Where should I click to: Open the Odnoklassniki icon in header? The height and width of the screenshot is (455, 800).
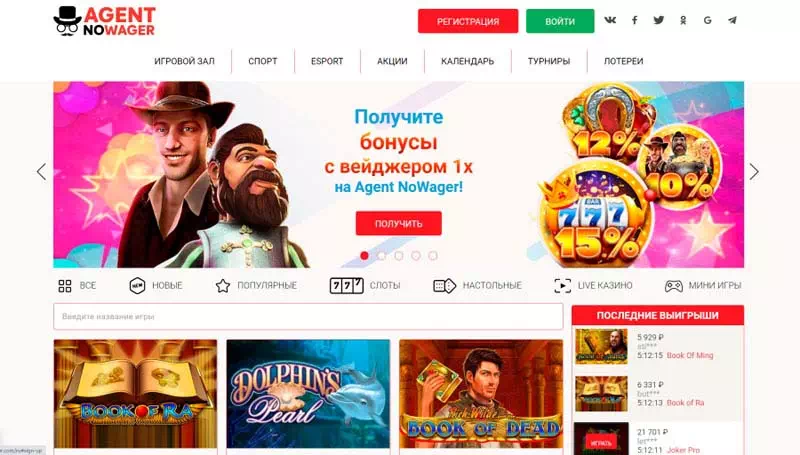(683, 20)
